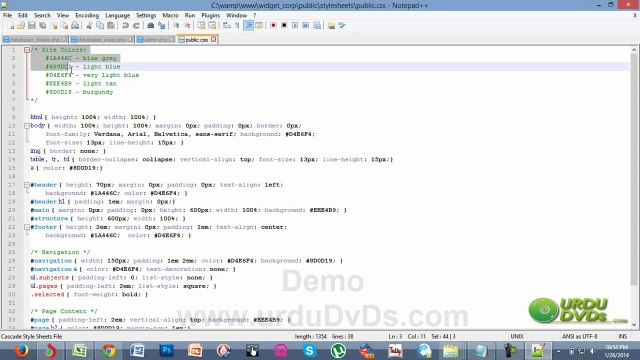Open the Language menu
This screenshot has height=360, width=640.
[117, 16]
